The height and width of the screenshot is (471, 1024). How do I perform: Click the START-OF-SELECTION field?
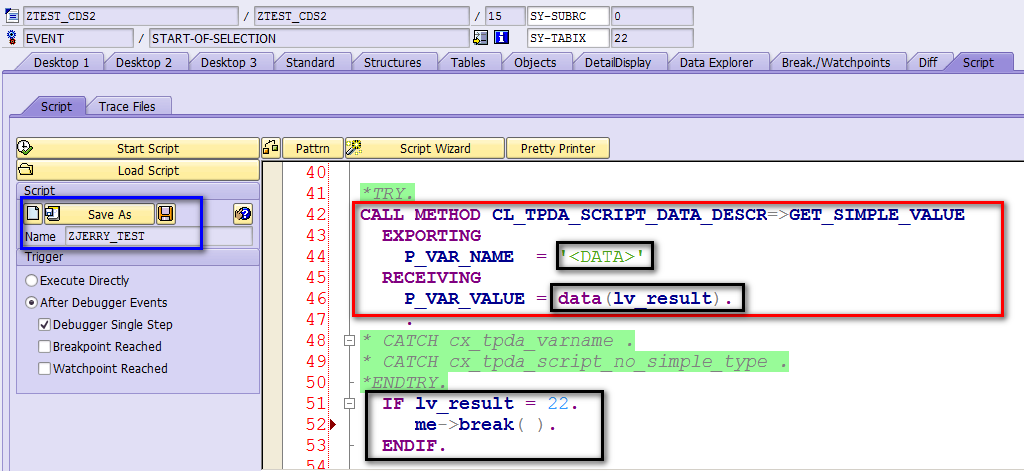309,39
